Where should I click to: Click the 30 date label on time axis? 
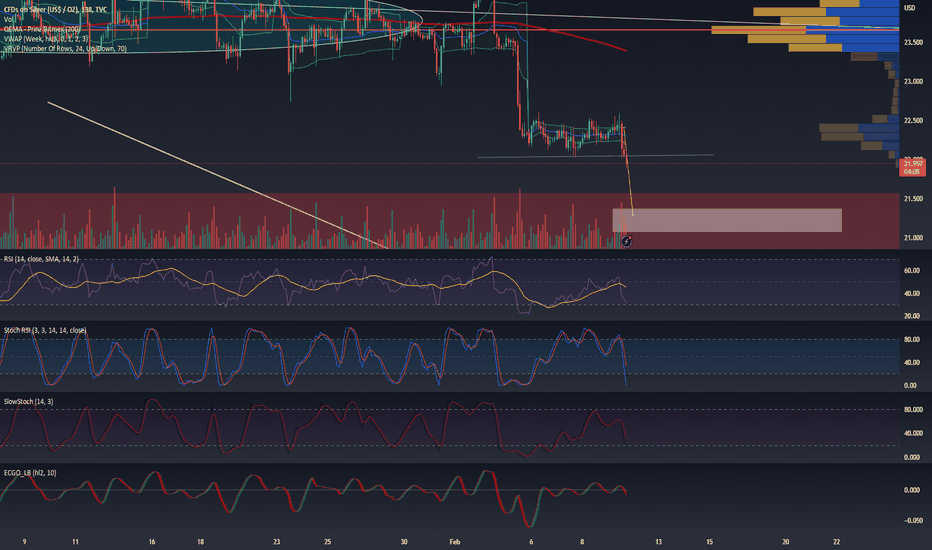point(404,542)
